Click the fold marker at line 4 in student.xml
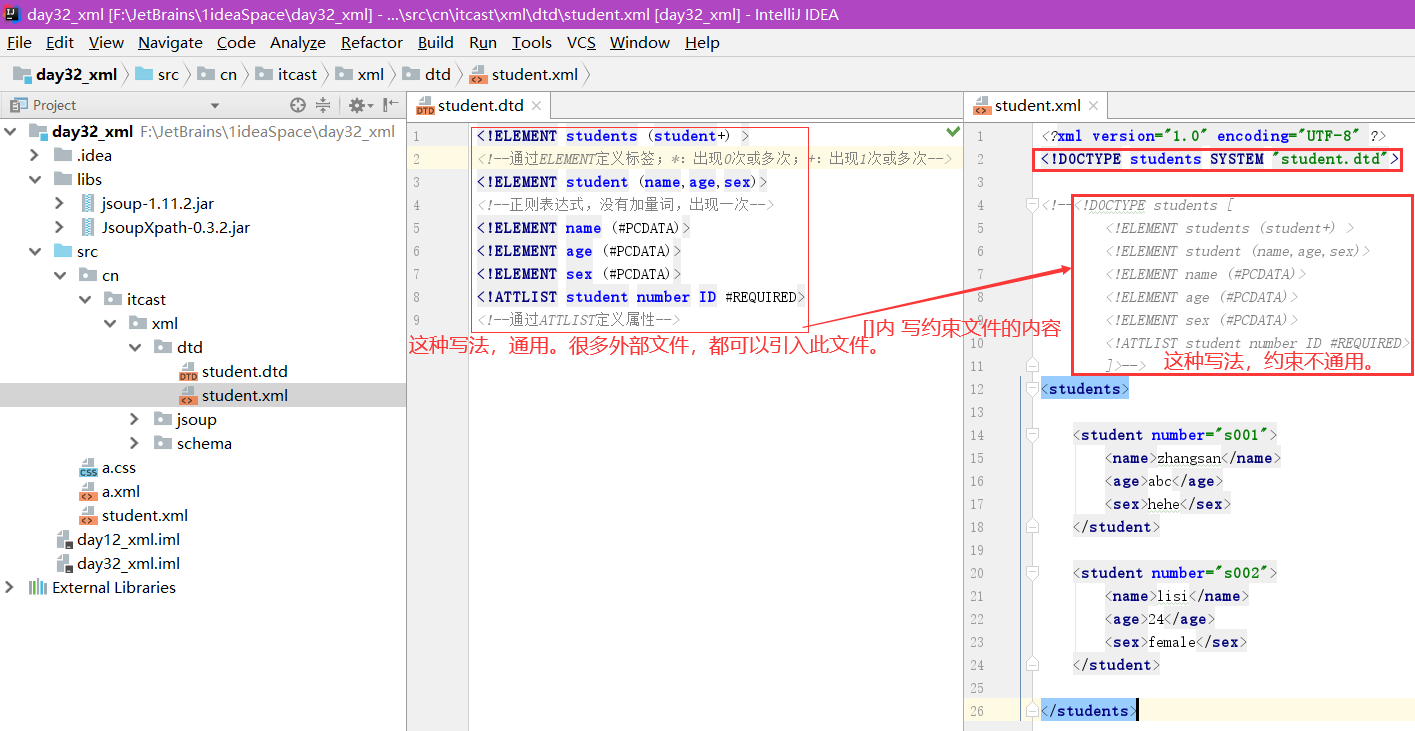This screenshot has height=731, width=1415. pyautogui.click(x=1031, y=205)
